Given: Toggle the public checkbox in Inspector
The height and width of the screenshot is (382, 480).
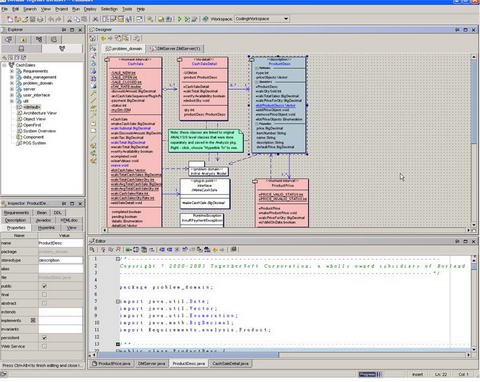Looking at the screenshot, I should click(x=44, y=286).
